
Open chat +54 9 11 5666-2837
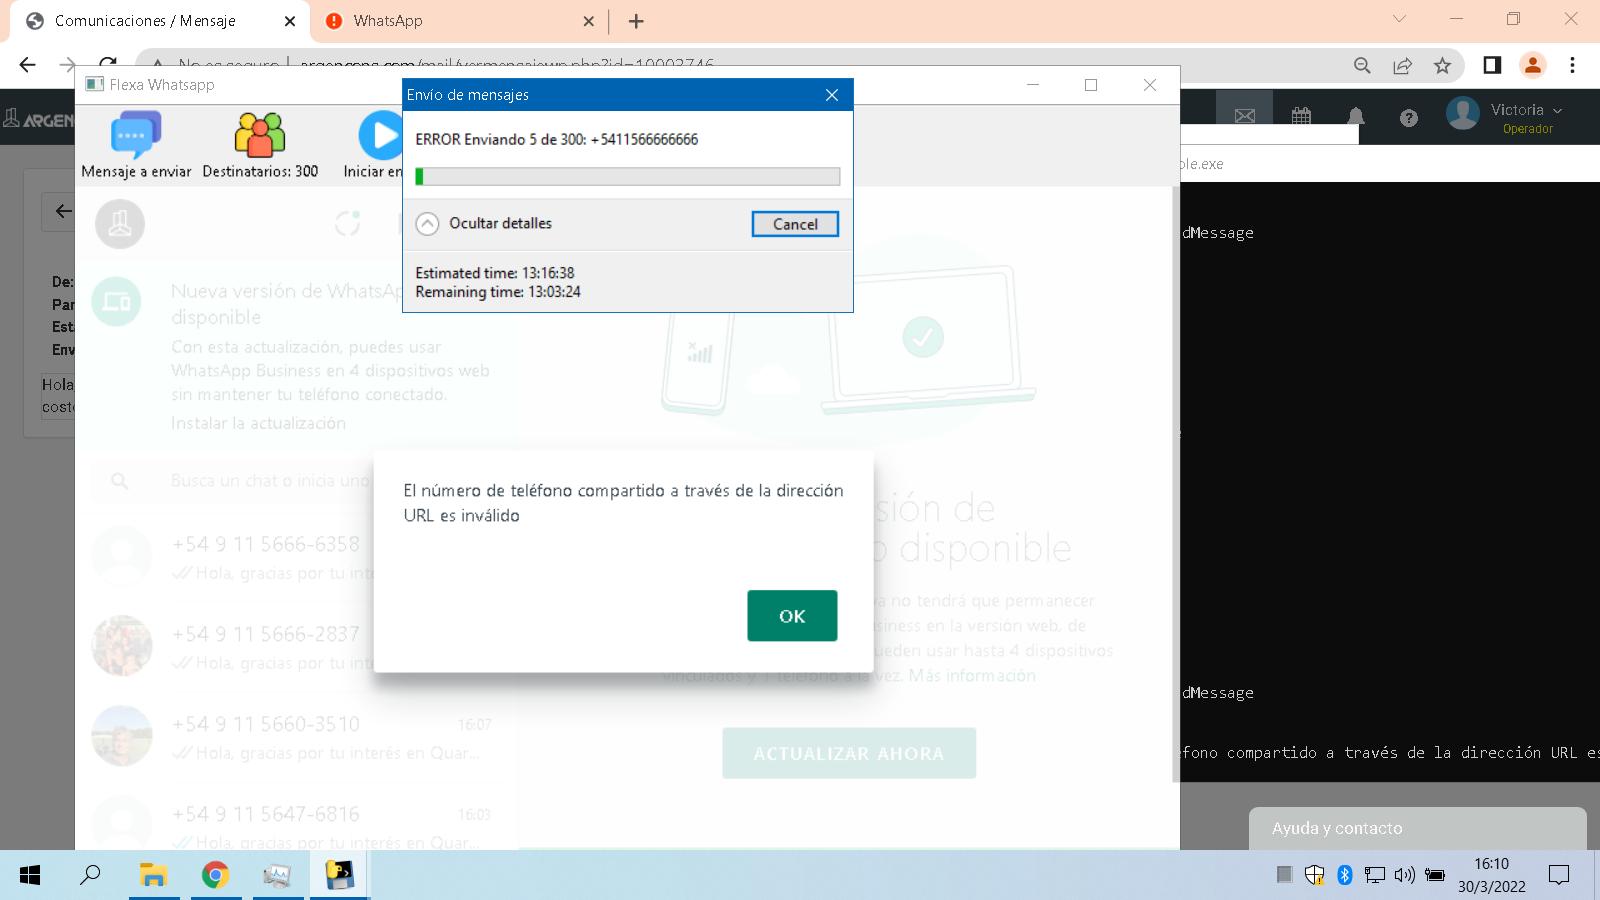[x=297, y=646]
